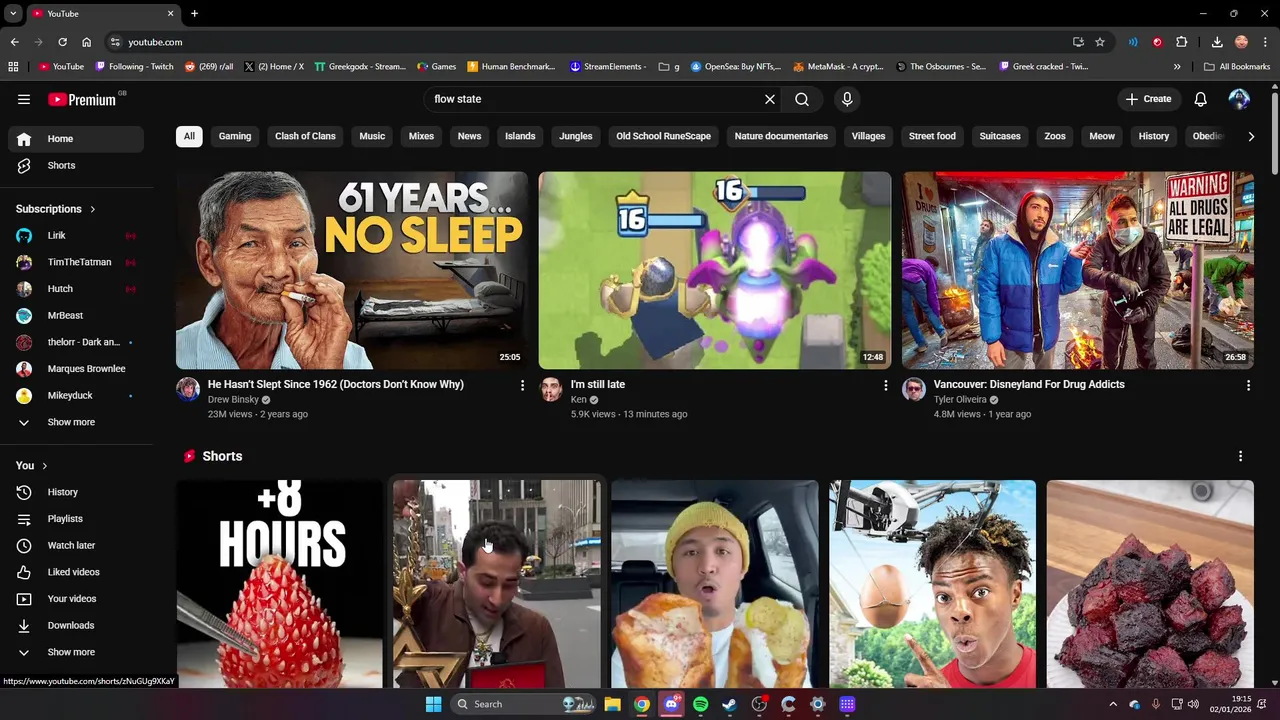This screenshot has height=720, width=1280.
Task: Click the magnifier search button
Action: [802, 99]
